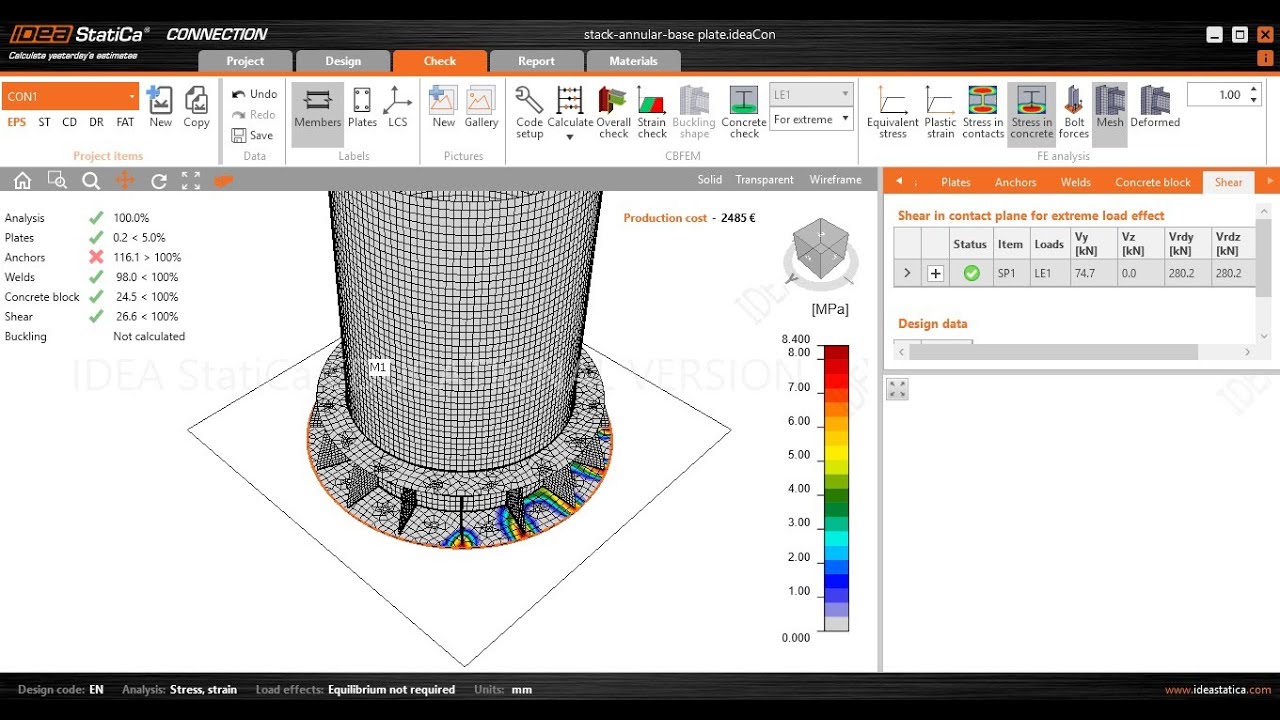Open Code setup
Viewport: 1280px width, 720px height.
click(x=529, y=111)
